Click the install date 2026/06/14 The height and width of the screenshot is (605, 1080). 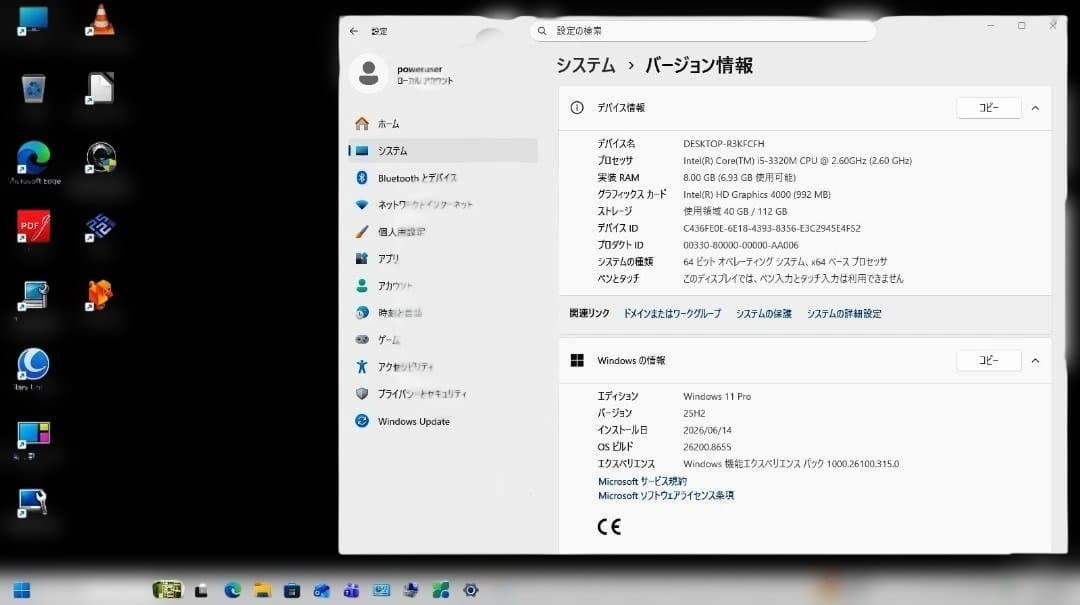[707, 431]
